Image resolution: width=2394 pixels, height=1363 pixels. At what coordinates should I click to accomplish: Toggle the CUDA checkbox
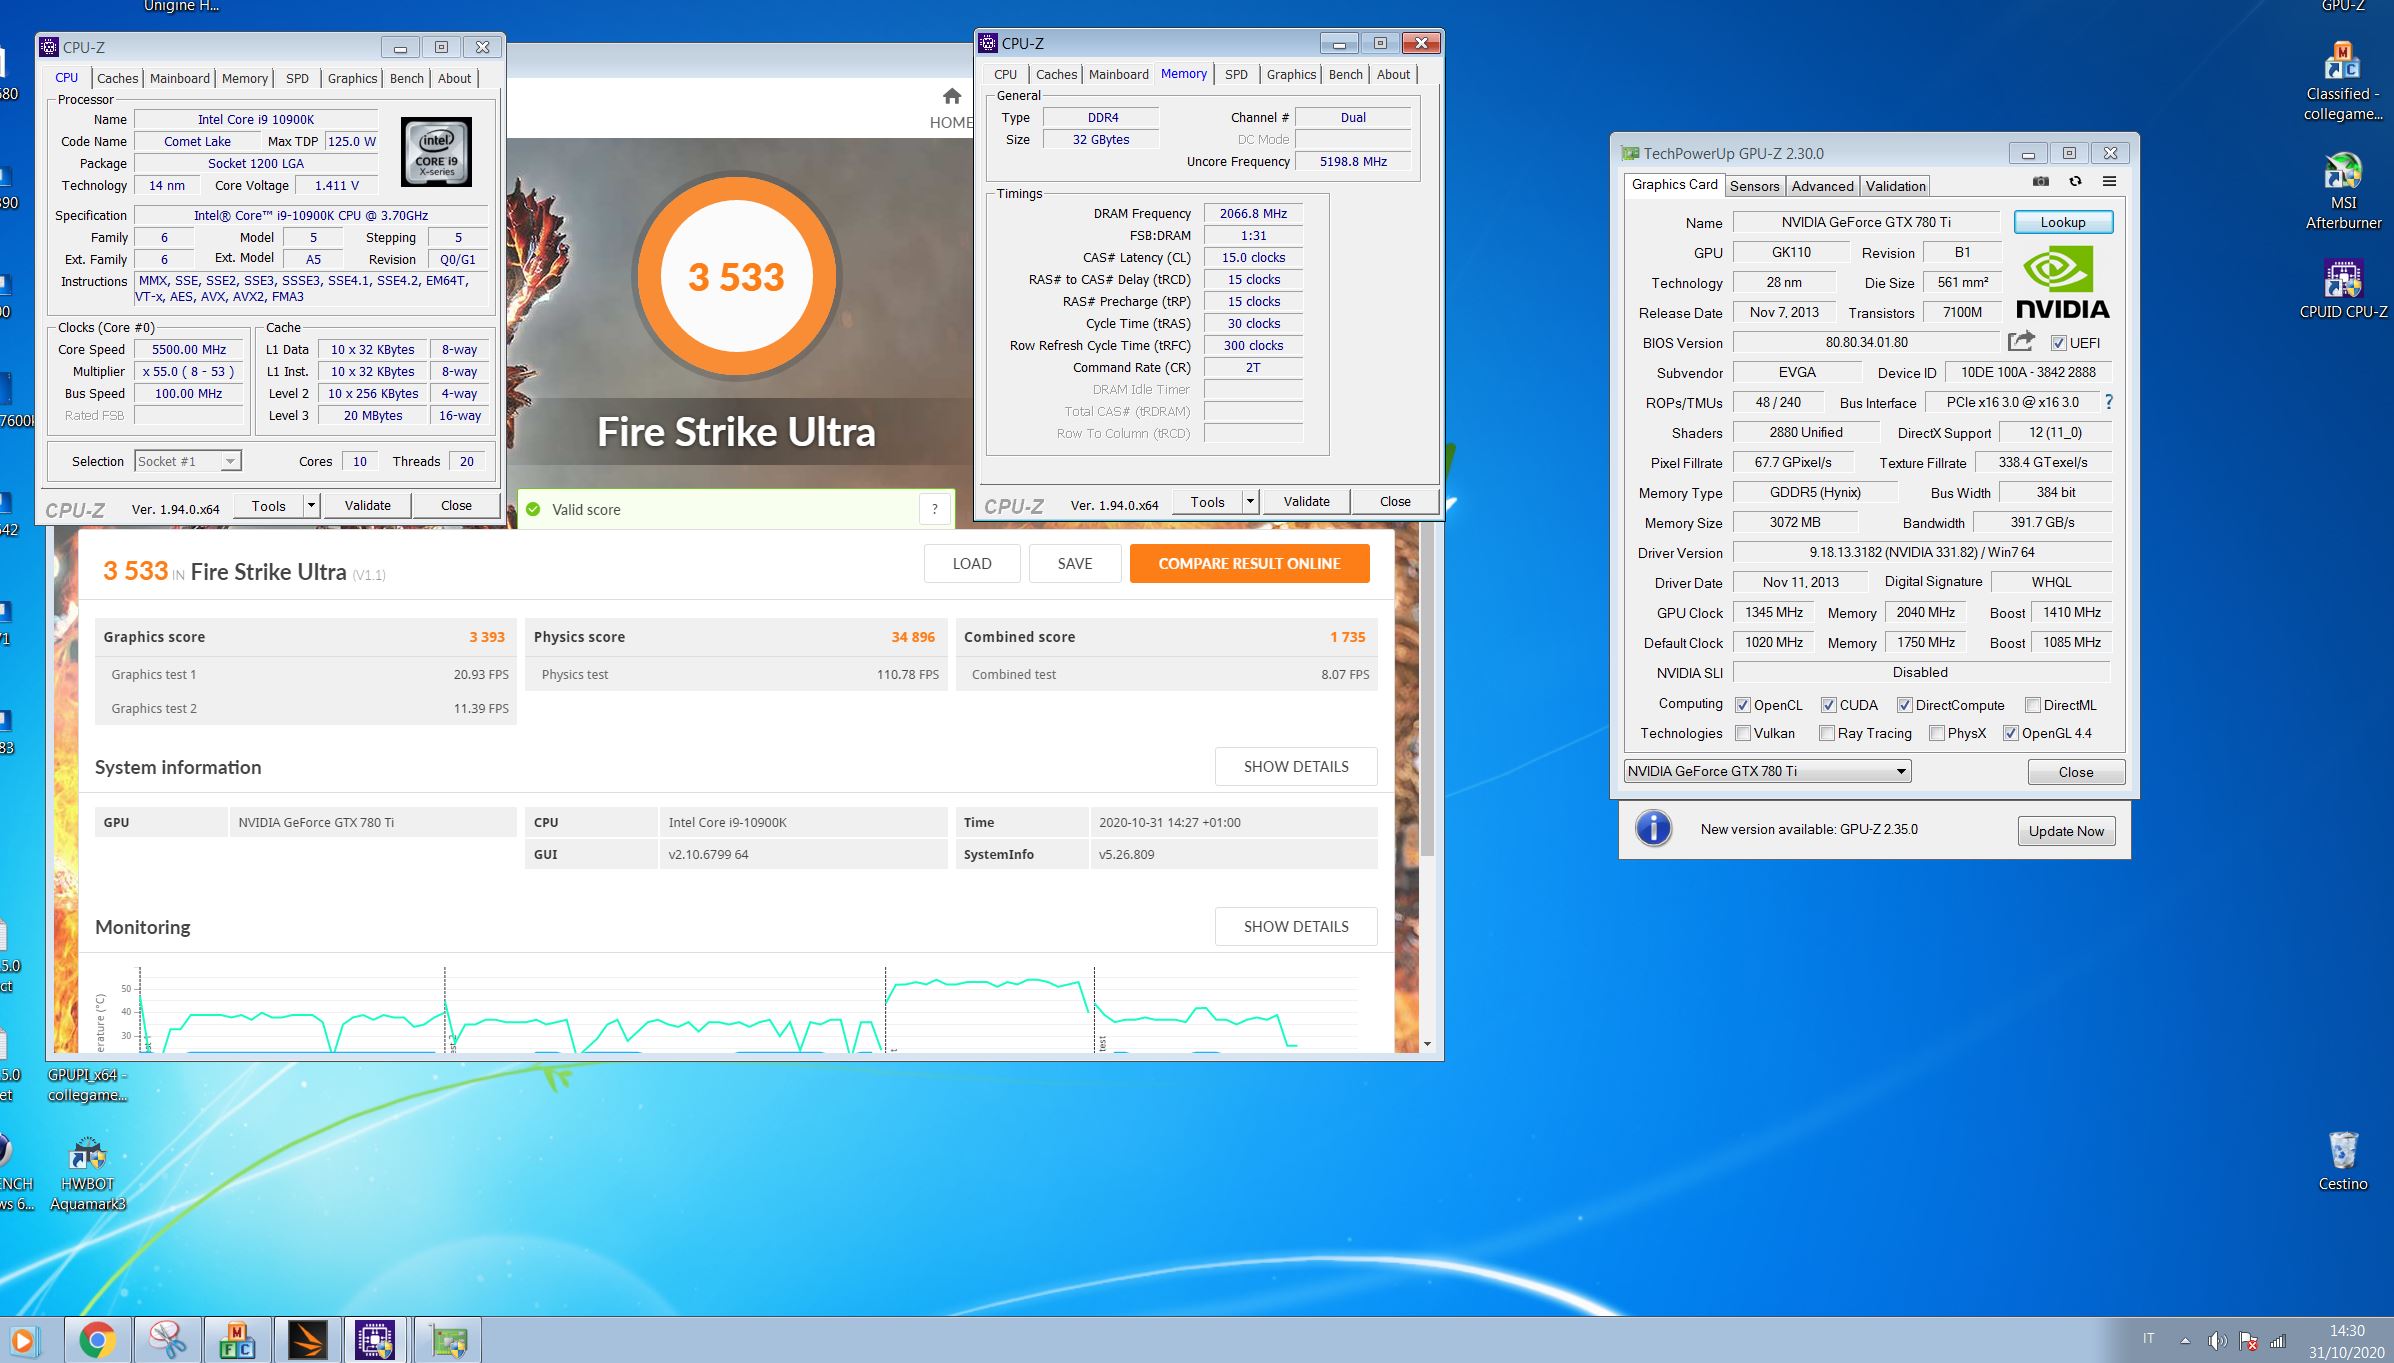[1828, 705]
